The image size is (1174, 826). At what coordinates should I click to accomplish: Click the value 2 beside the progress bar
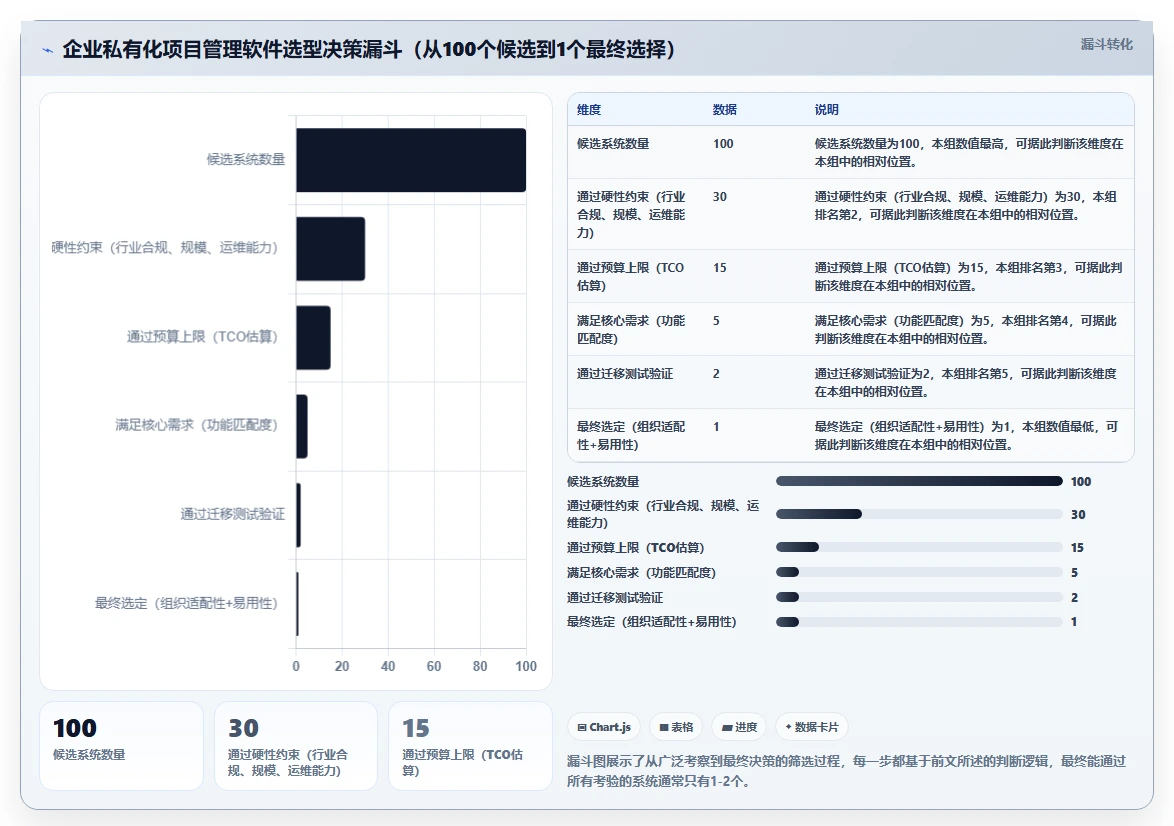point(1074,598)
